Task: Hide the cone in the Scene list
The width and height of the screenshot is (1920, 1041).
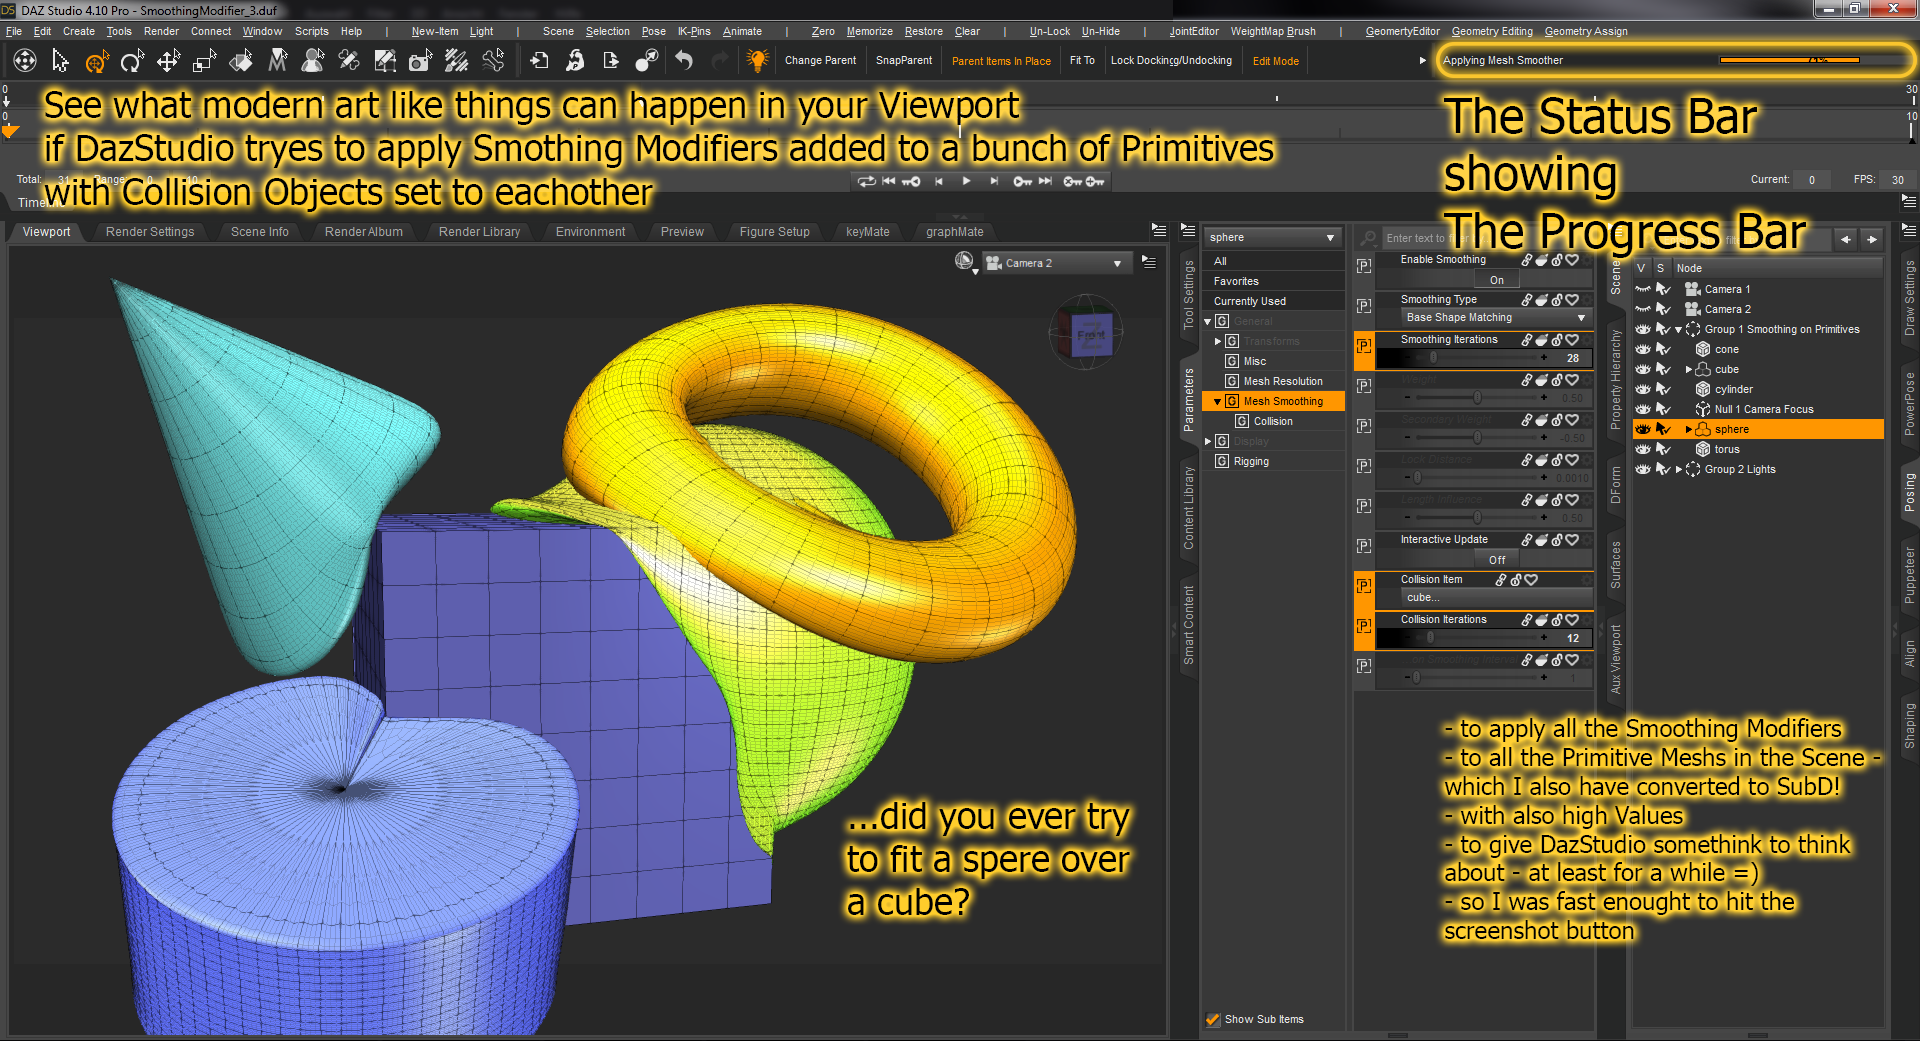Action: pos(1642,349)
